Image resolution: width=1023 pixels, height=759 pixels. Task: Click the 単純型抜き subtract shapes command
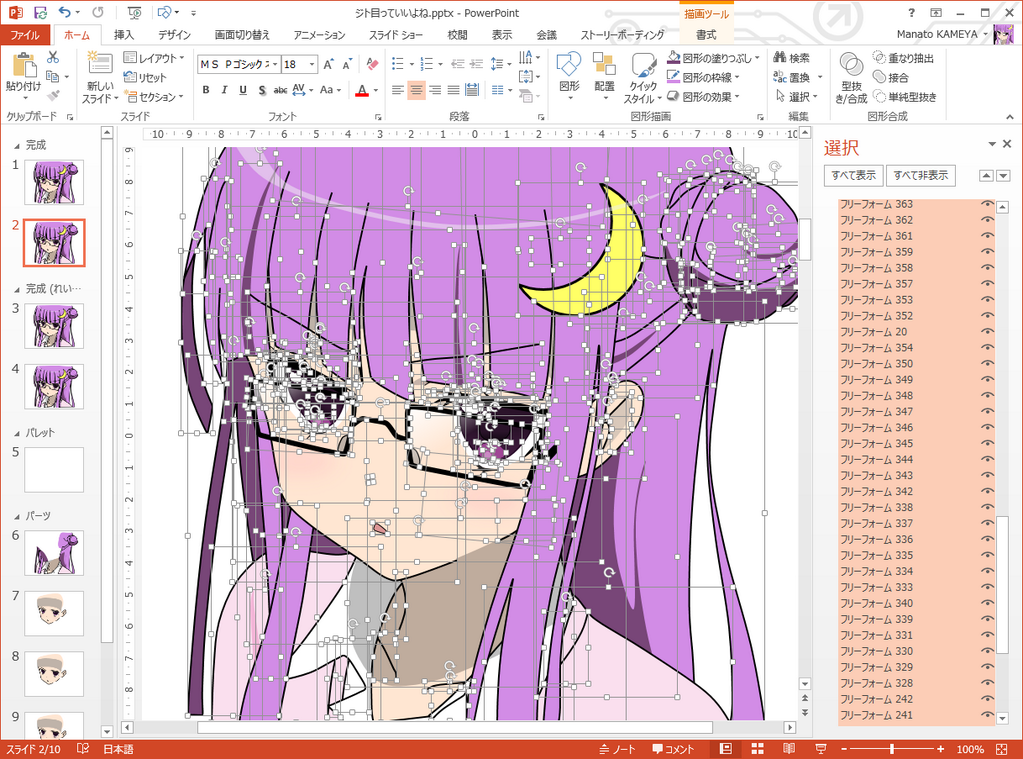click(904, 97)
